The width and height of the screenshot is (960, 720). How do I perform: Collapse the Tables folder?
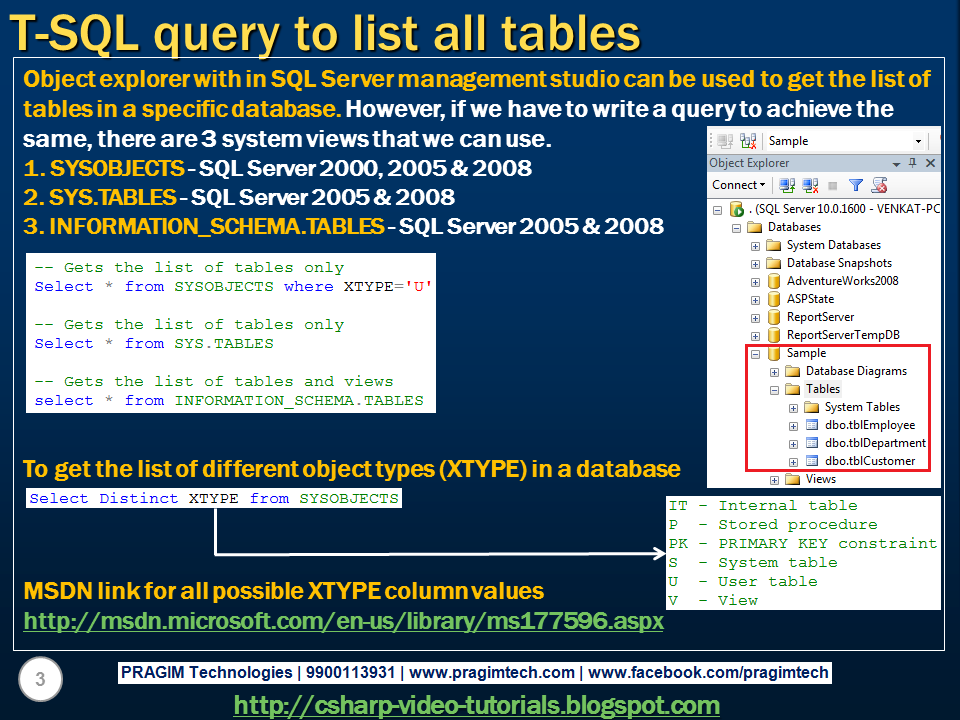774,390
